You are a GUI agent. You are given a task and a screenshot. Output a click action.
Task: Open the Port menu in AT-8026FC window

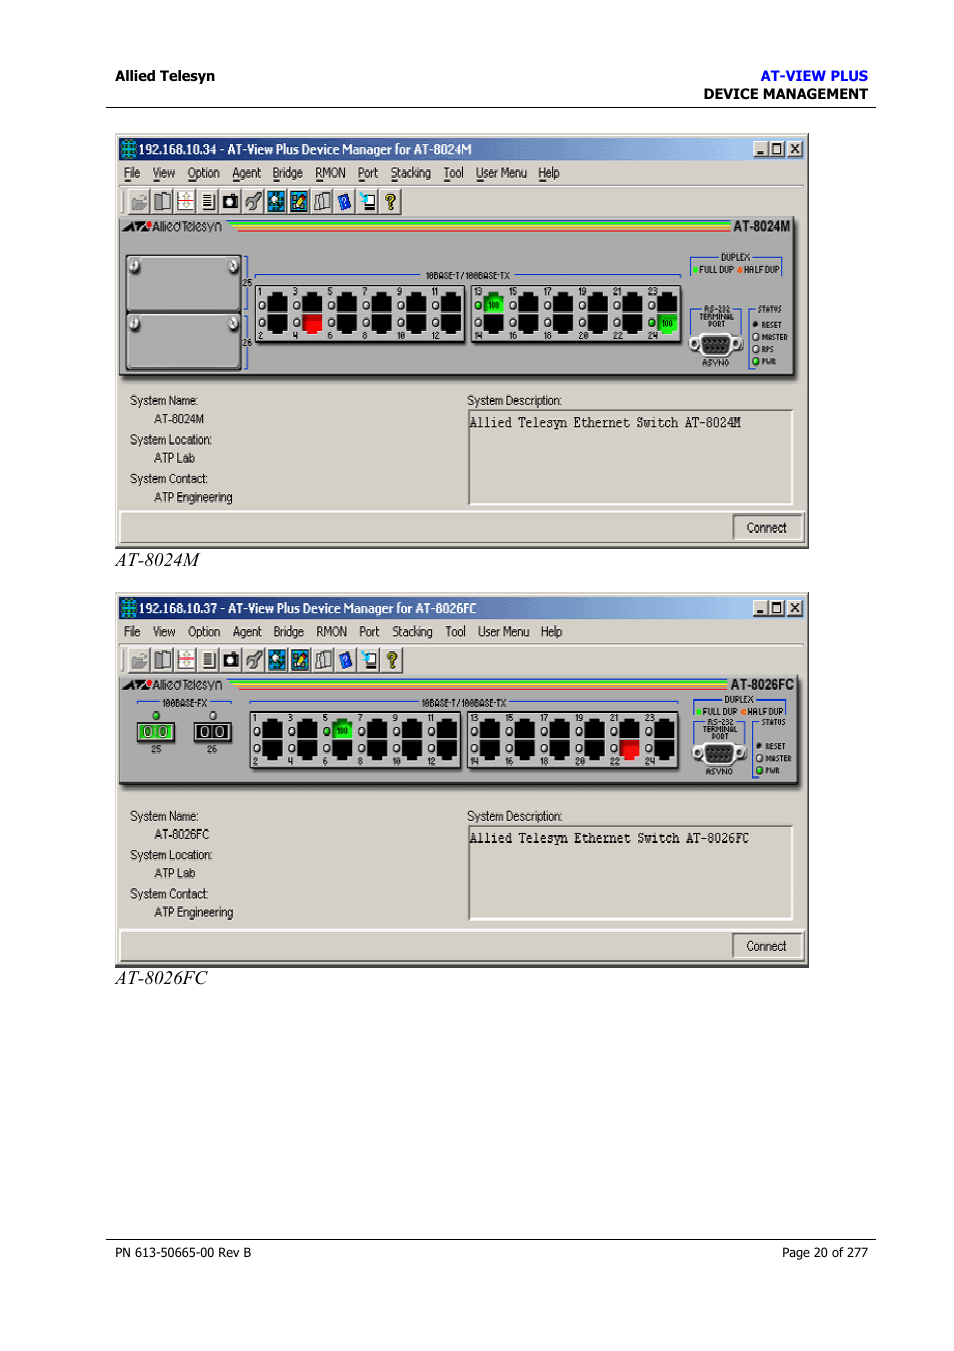369,632
